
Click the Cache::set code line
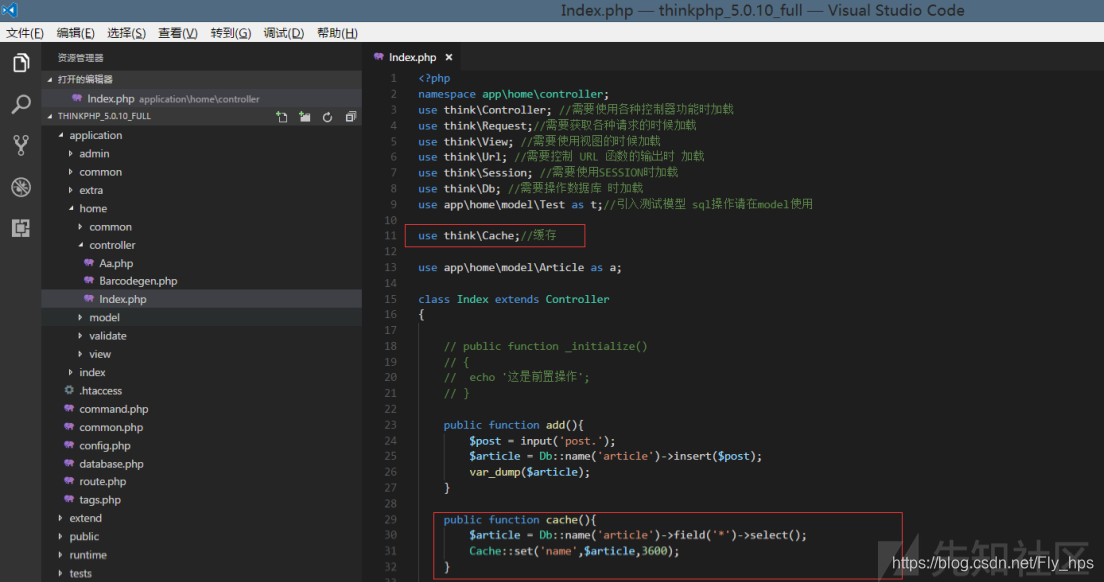[575, 551]
